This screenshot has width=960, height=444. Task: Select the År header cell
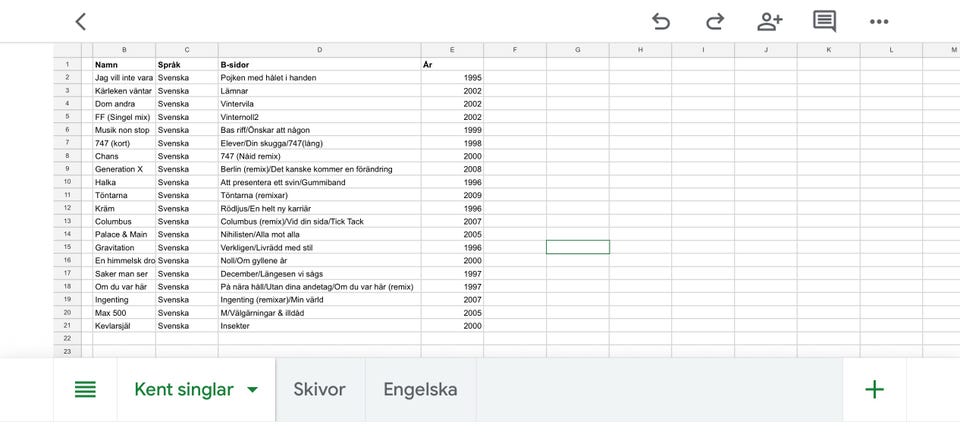(x=452, y=64)
